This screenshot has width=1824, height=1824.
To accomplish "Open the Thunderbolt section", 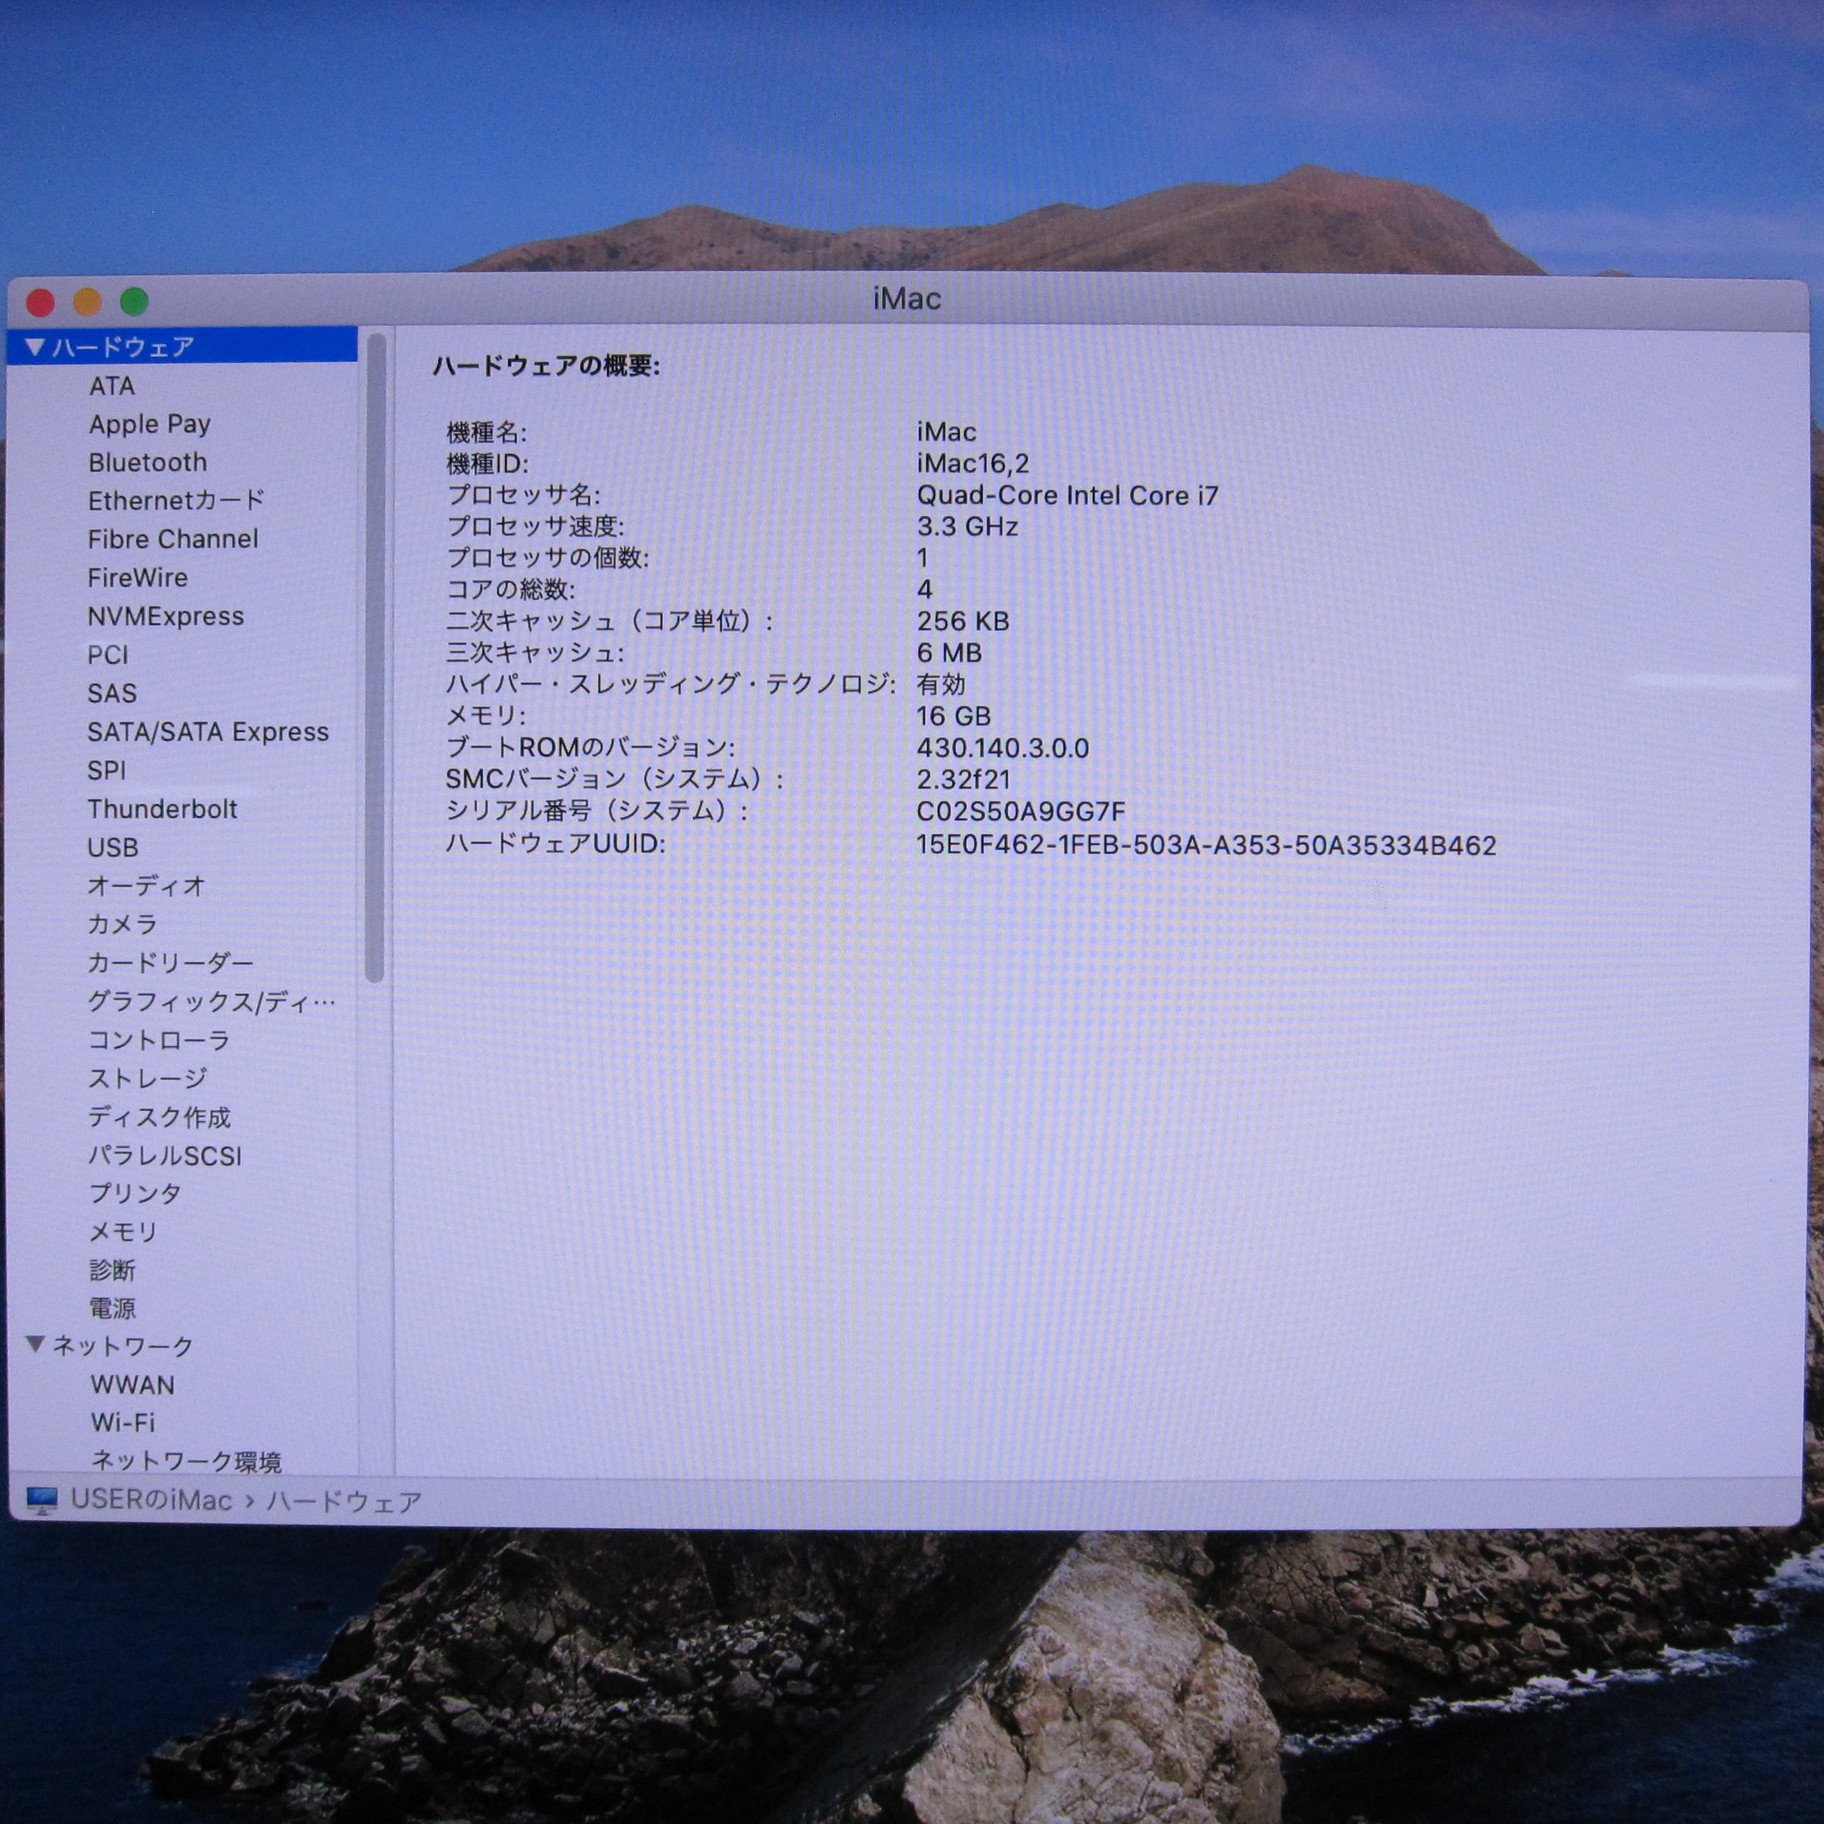I will [162, 809].
